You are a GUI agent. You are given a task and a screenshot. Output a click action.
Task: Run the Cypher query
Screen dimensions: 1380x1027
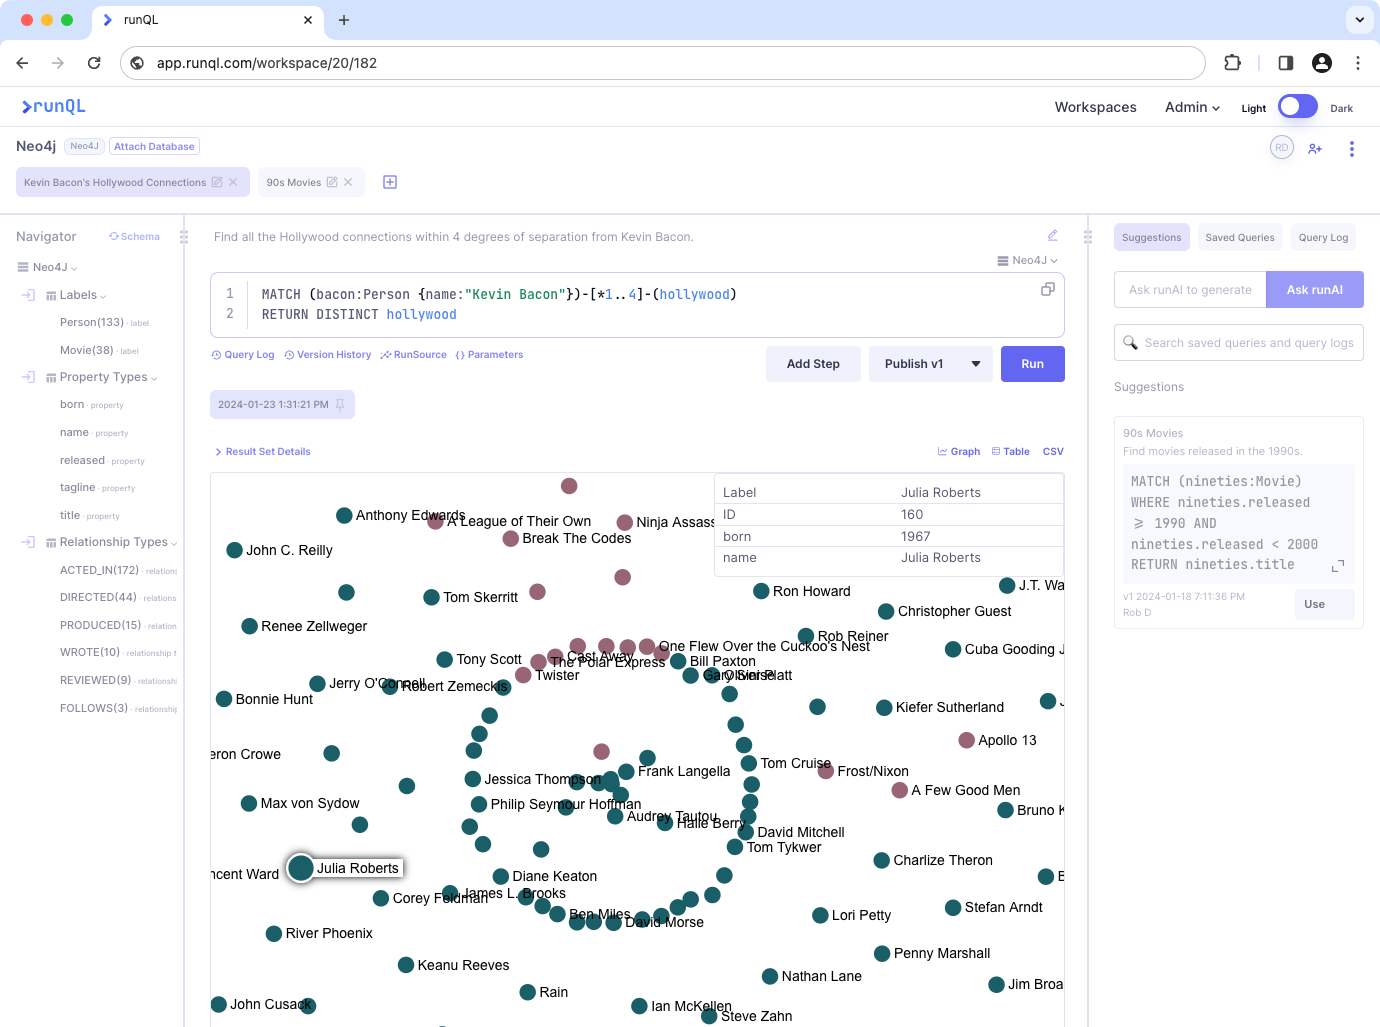pos(1032,363)
